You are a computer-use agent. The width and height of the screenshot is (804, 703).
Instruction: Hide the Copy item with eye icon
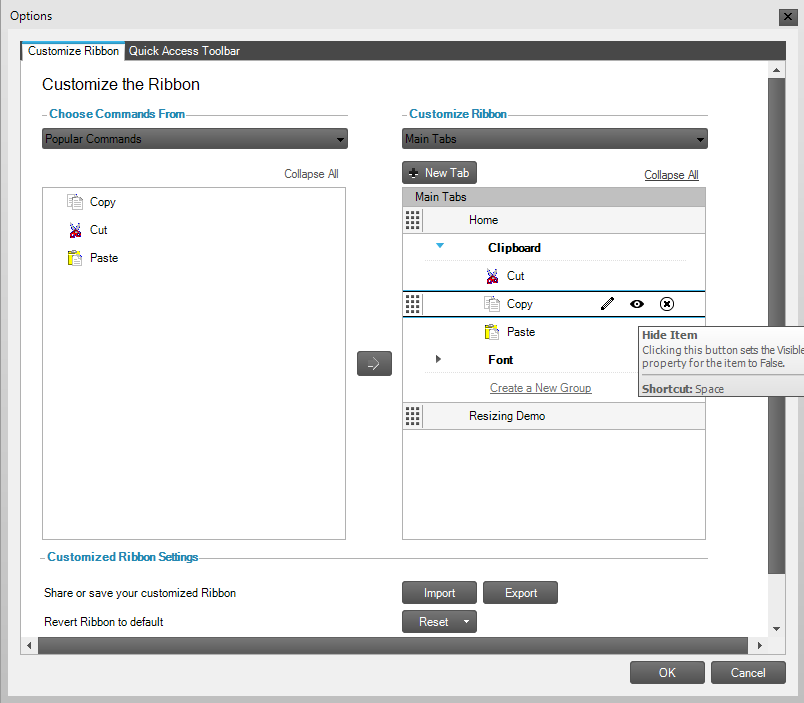click(x=637, y=304)
